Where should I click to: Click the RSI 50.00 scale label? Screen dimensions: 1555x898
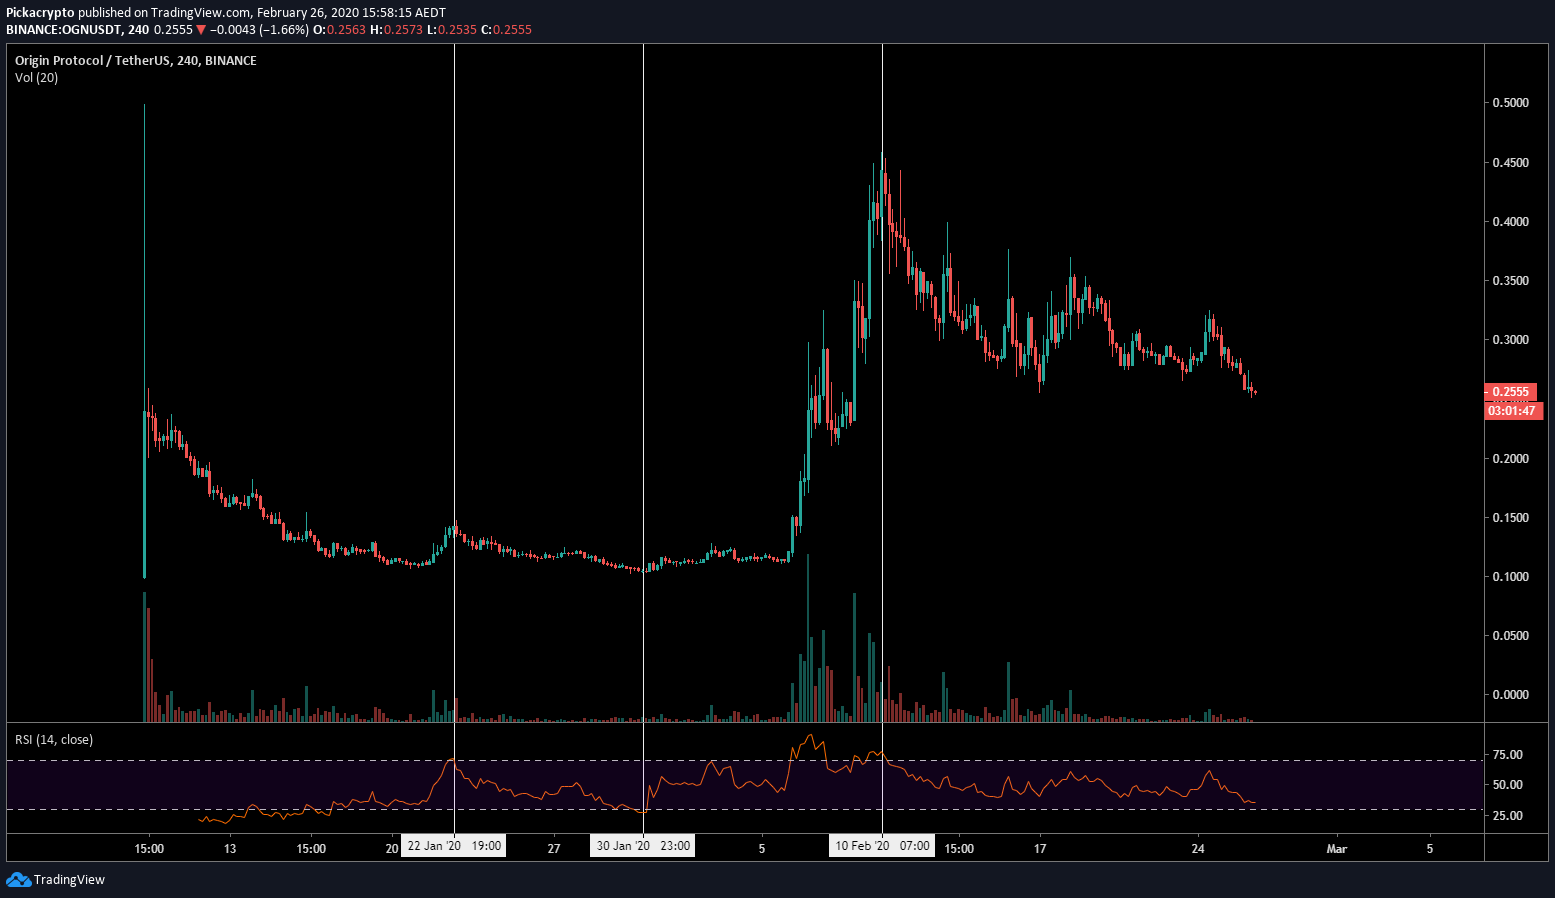coord(1508,785)
